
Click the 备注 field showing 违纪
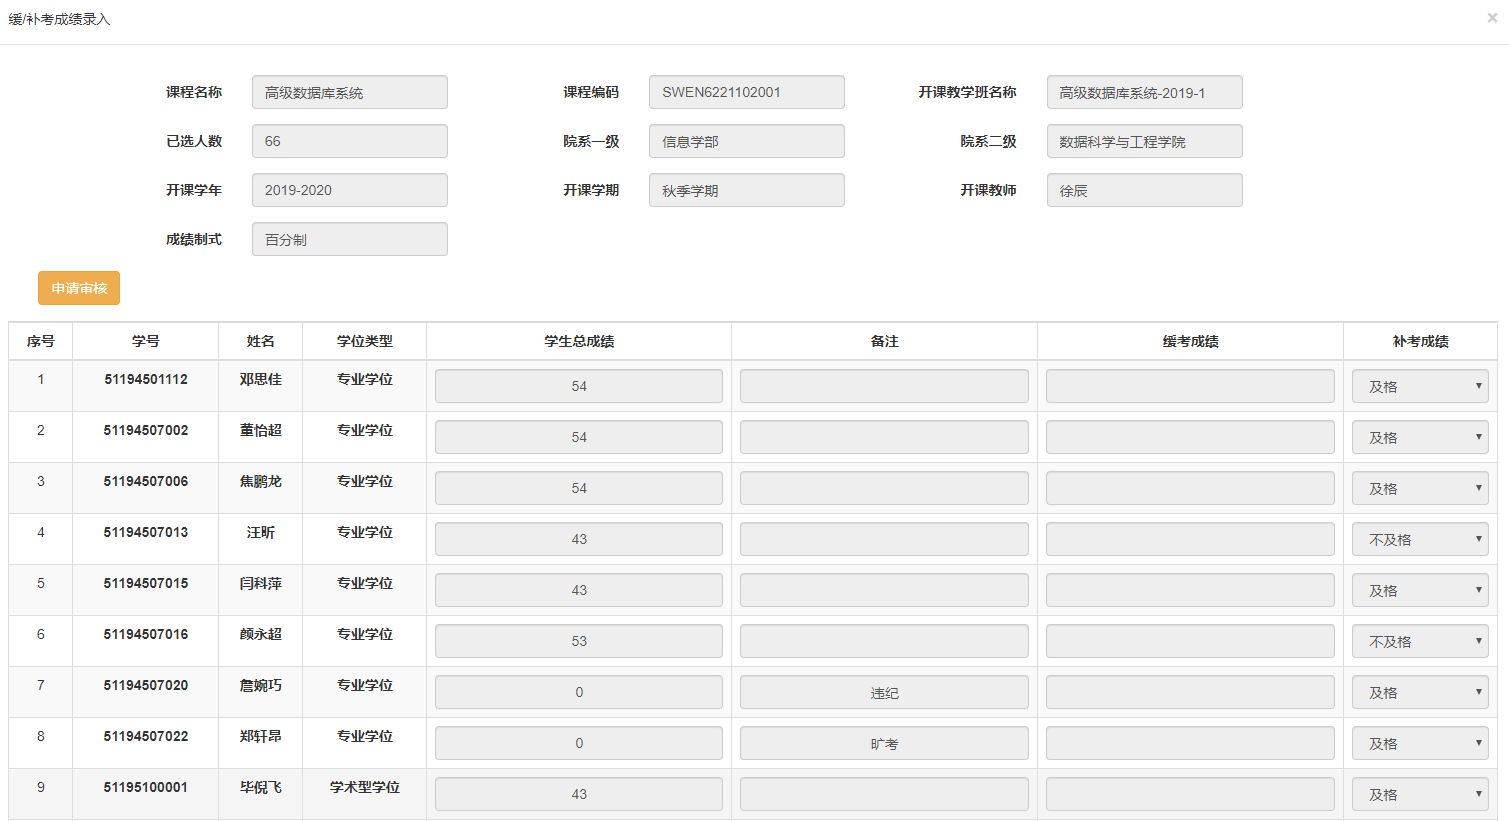(884, 692)
